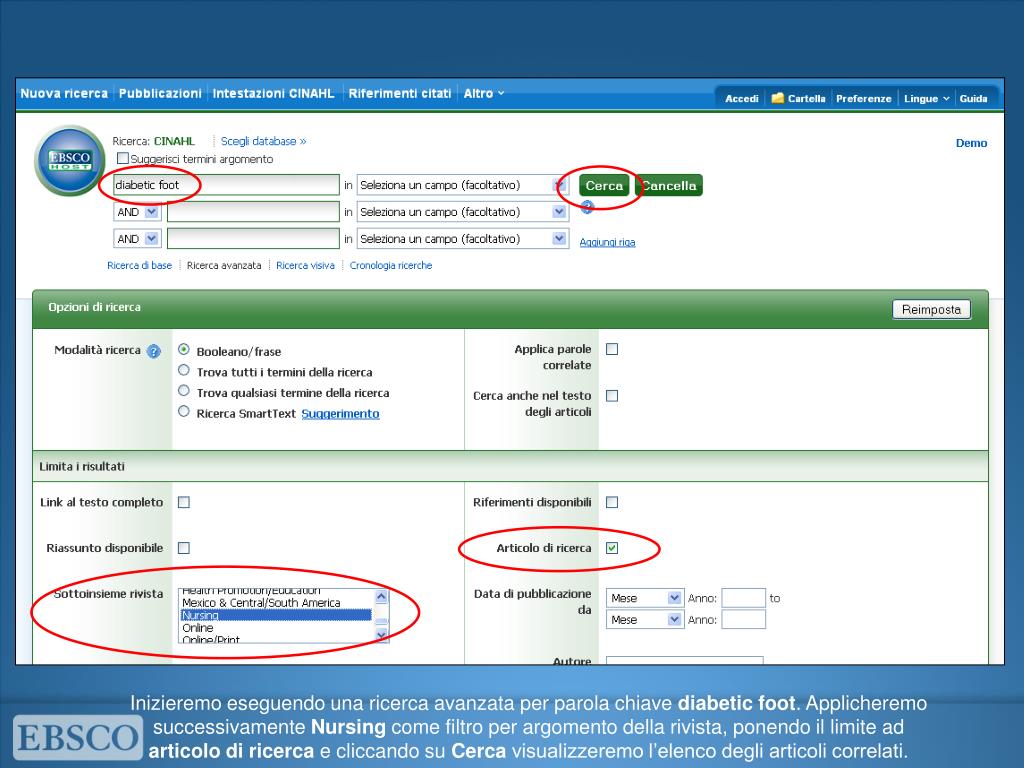
Task: Click the third search term field
Action: 253,239
